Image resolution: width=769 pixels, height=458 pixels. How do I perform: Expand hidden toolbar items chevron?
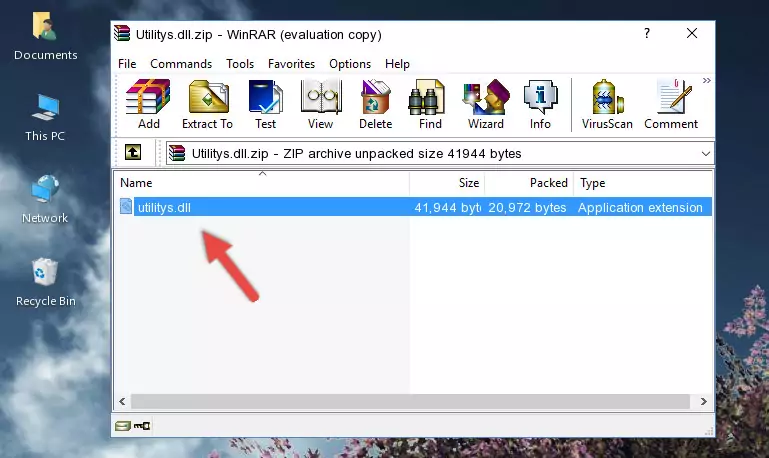[x=706, y=81]
